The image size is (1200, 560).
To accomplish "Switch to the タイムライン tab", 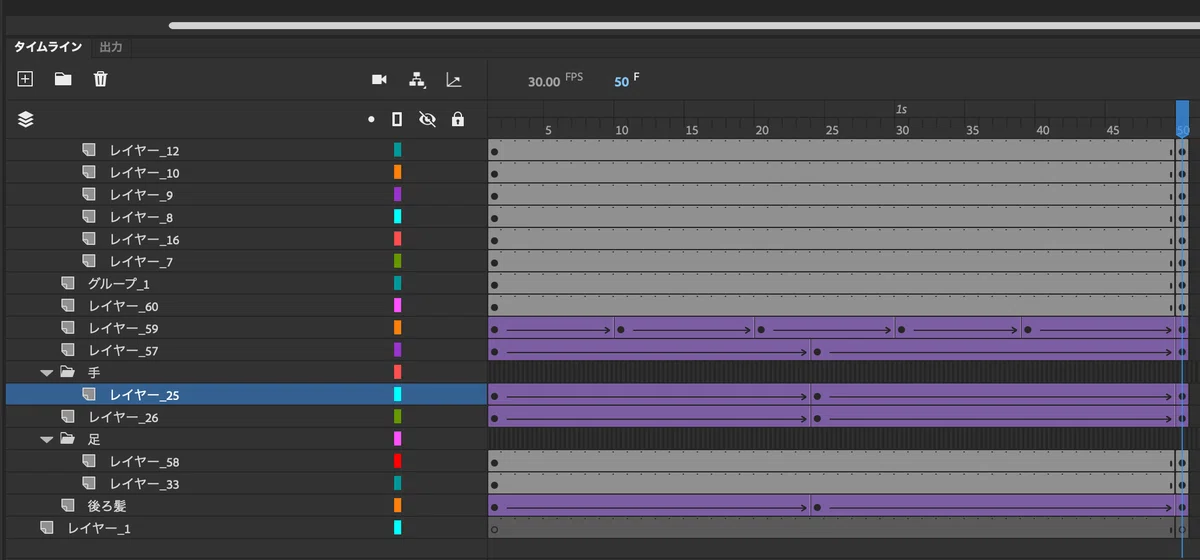I will tap(47, 47).
